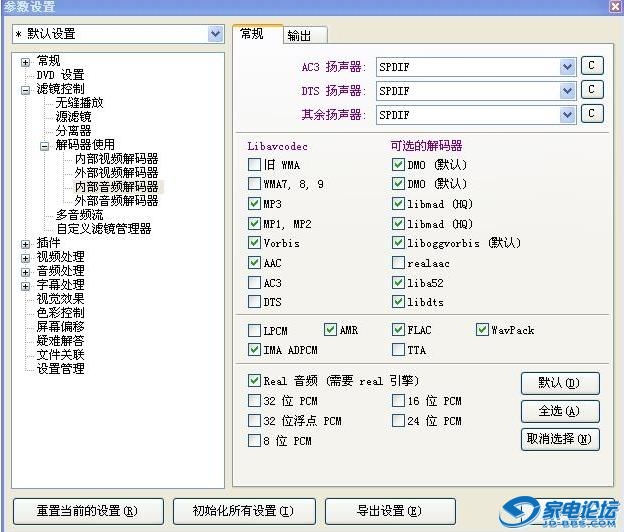Select 分离器 in the tree

click(x=73, y=131)
